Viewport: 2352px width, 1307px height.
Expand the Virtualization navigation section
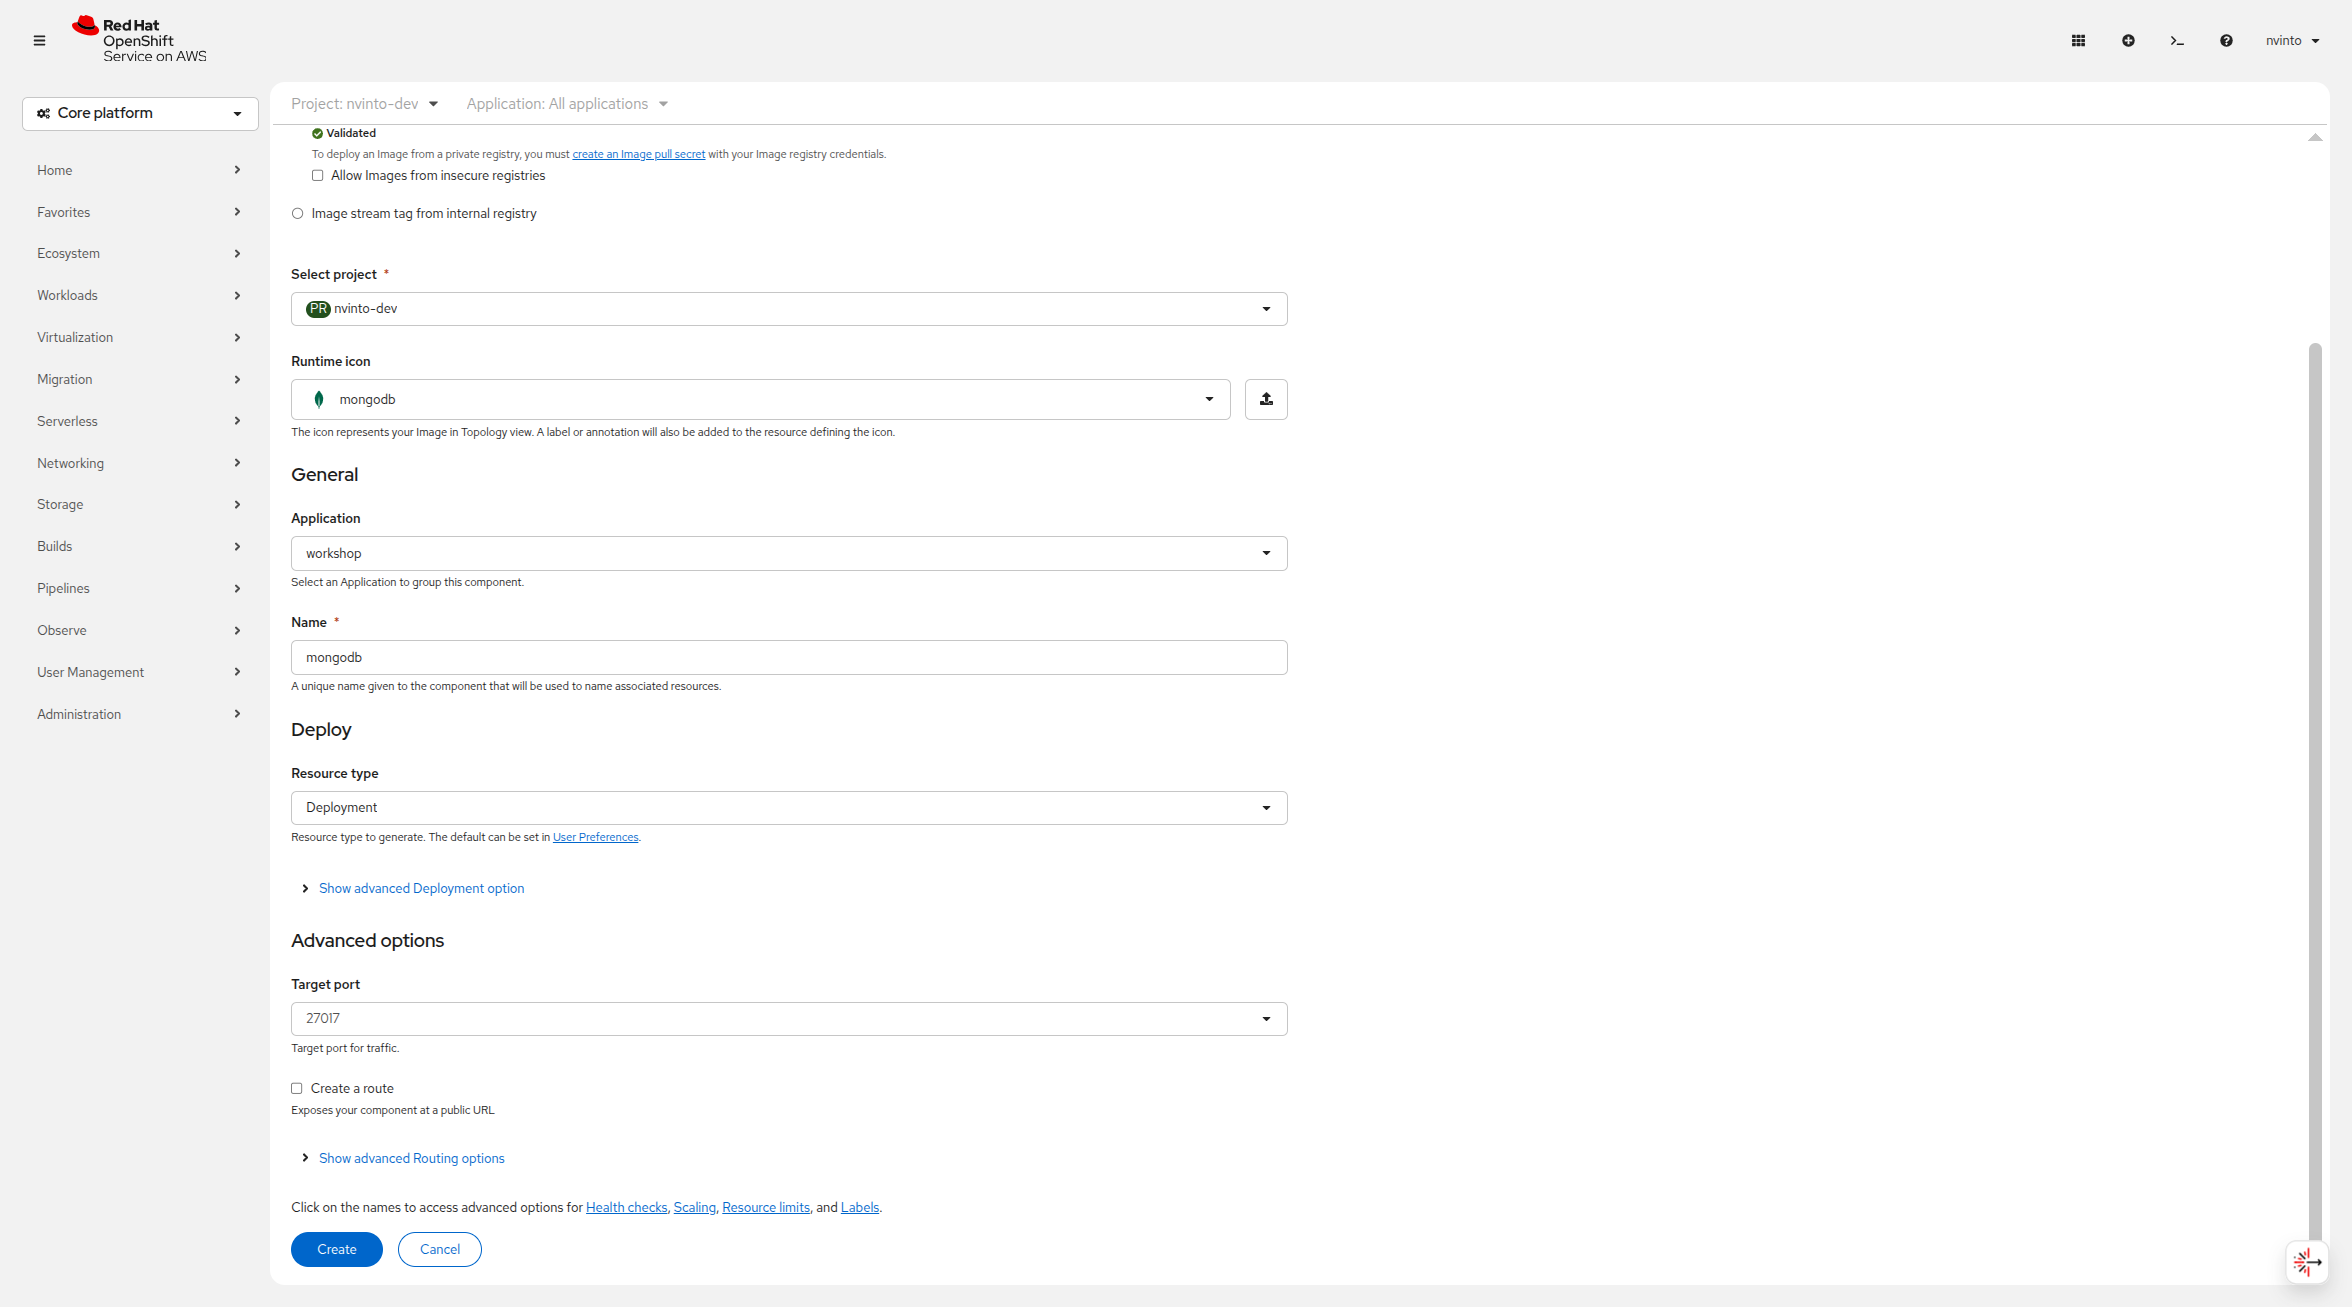point(140,338)
